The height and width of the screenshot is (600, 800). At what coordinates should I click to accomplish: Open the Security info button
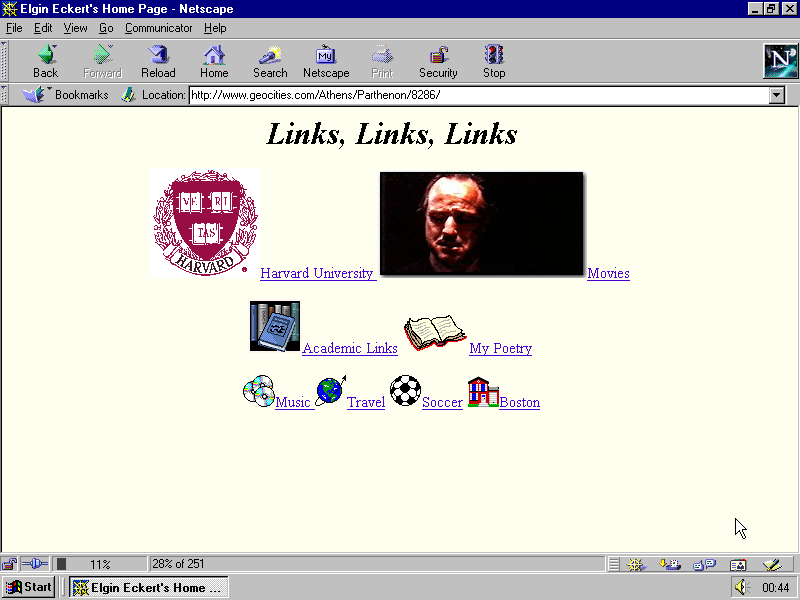click(438, 62)
